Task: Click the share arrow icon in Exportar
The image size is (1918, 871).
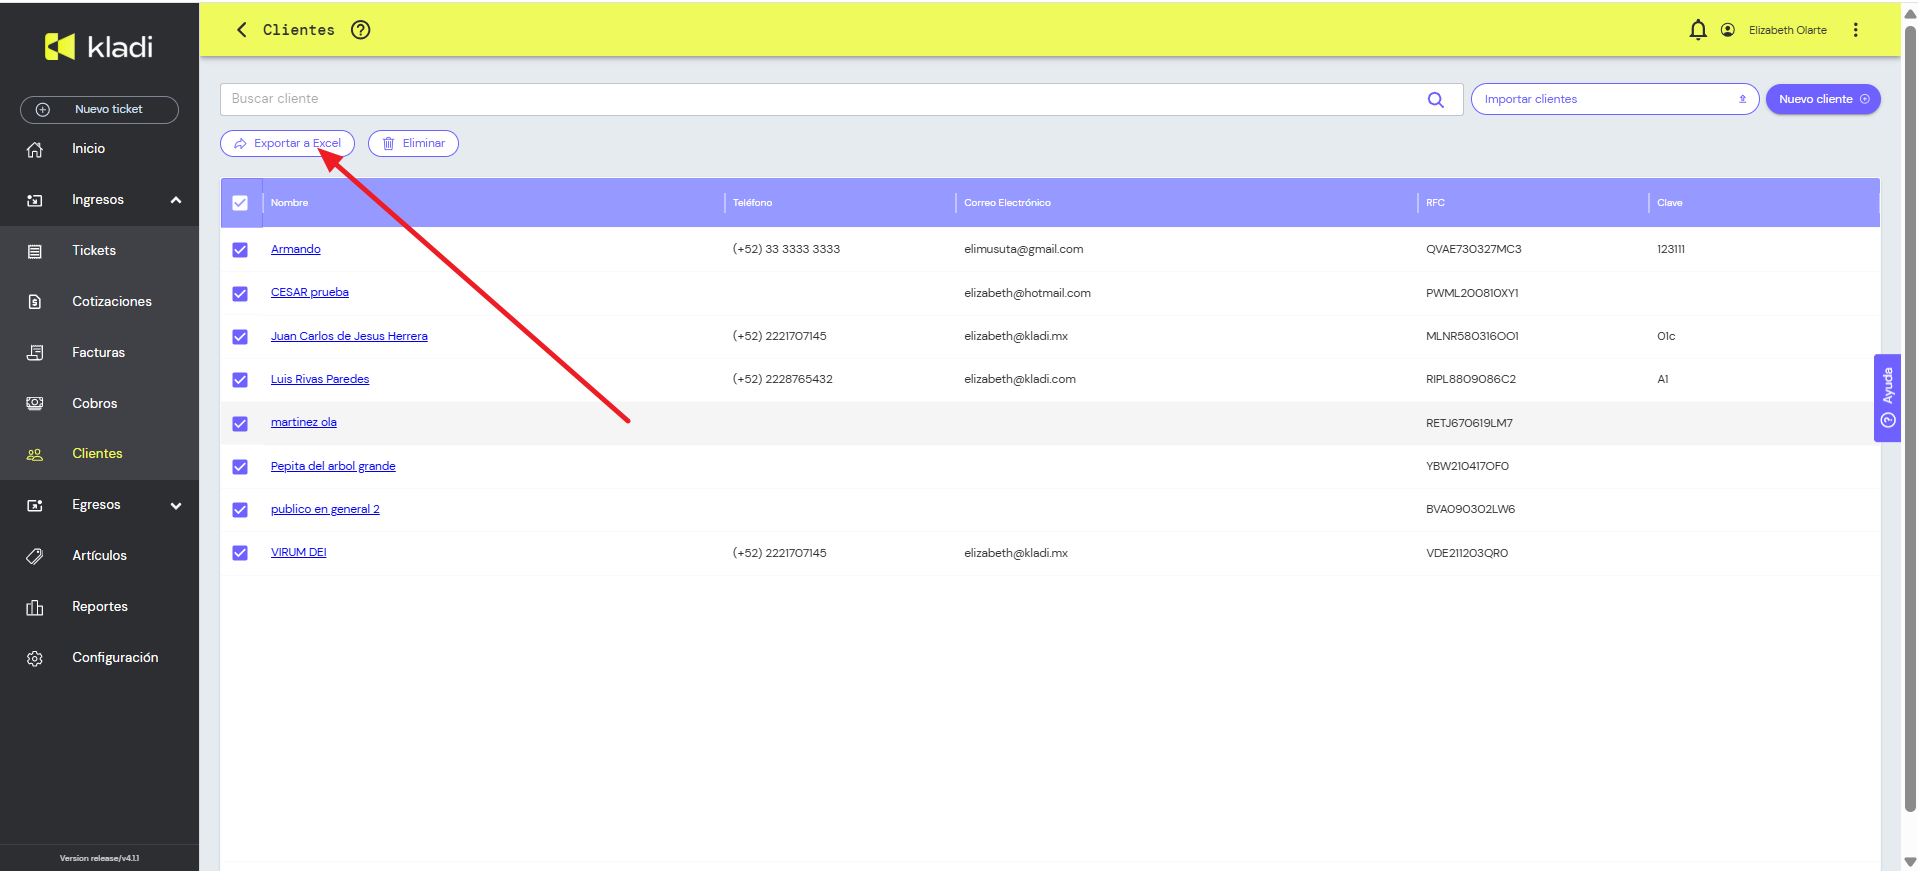Action: point(240,143)
